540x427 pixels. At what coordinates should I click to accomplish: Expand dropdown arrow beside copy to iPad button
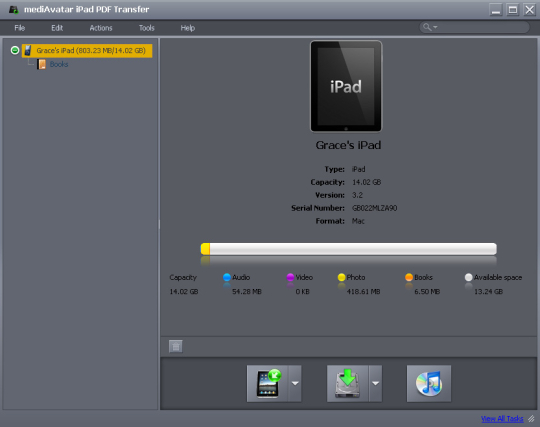tap(295, 383)
